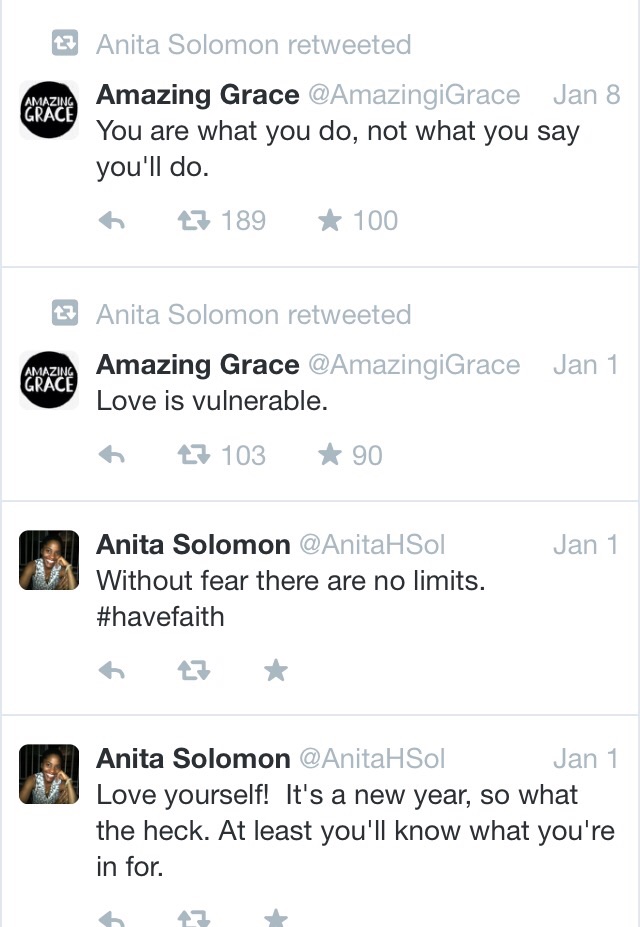Click the Anita Solomon name on the 'Without fear' tweet

193,545
